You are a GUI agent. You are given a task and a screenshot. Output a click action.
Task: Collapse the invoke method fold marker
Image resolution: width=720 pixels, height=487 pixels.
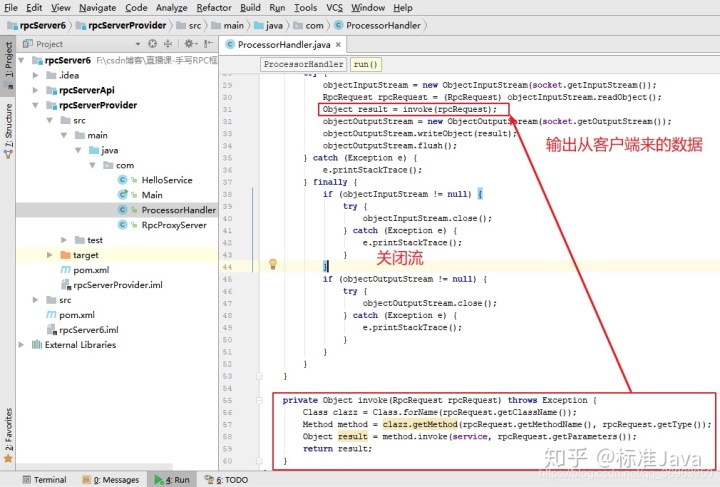click(259, 400)
